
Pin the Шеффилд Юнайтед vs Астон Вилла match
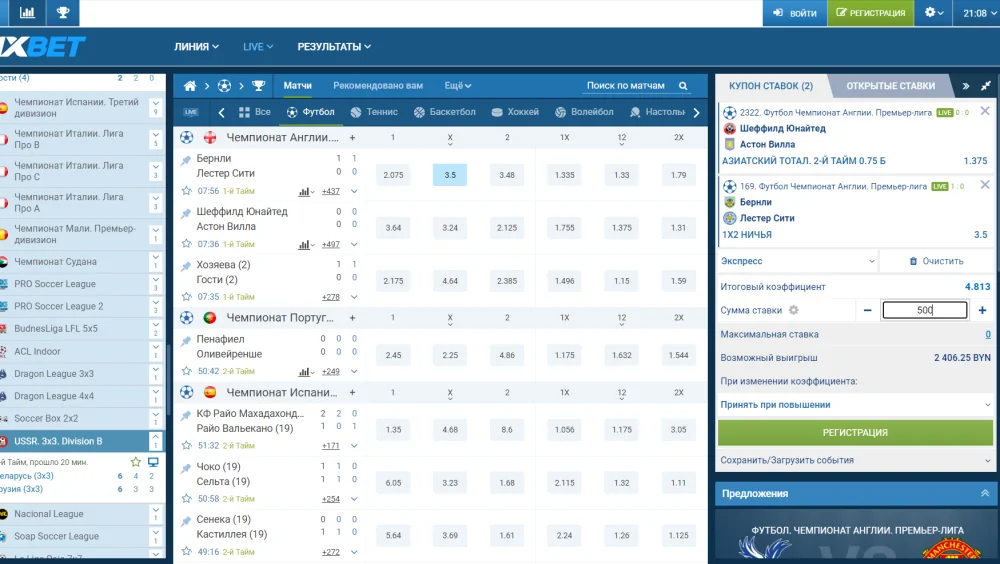pyautogui.click(x=186, y=214)
